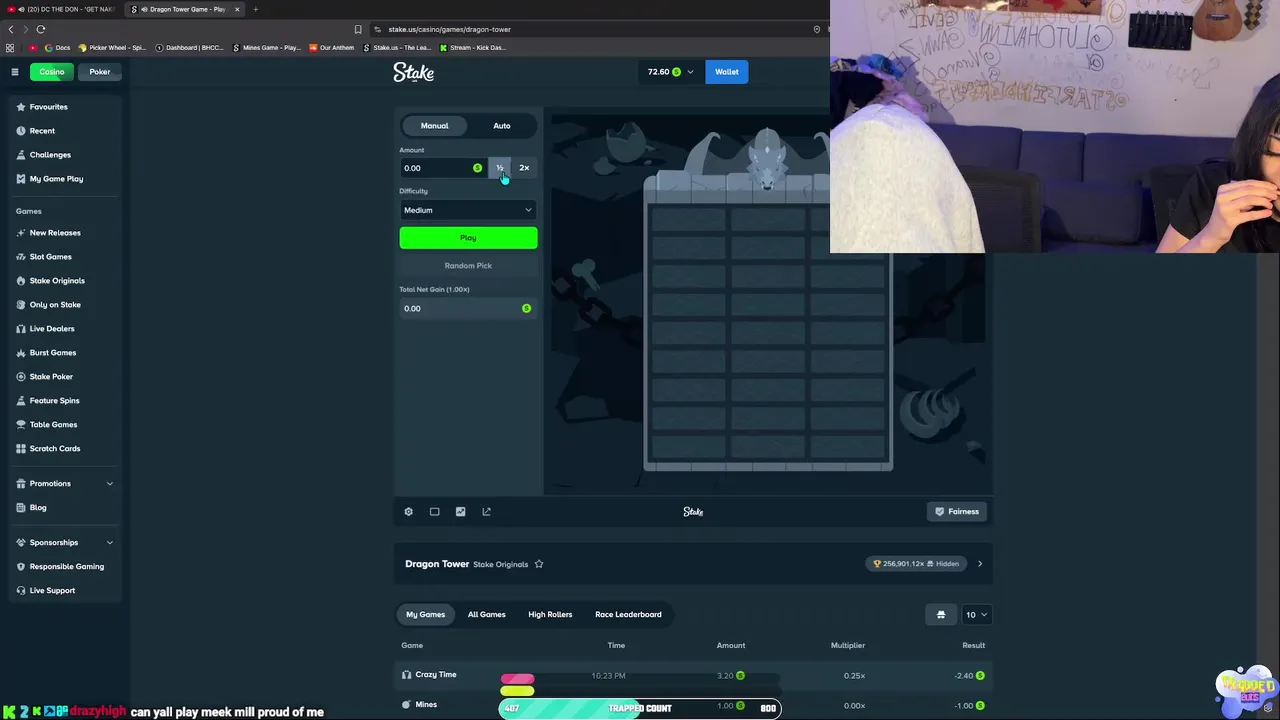
Task: Halve the bet with ½ button
Action: point(500,168)
